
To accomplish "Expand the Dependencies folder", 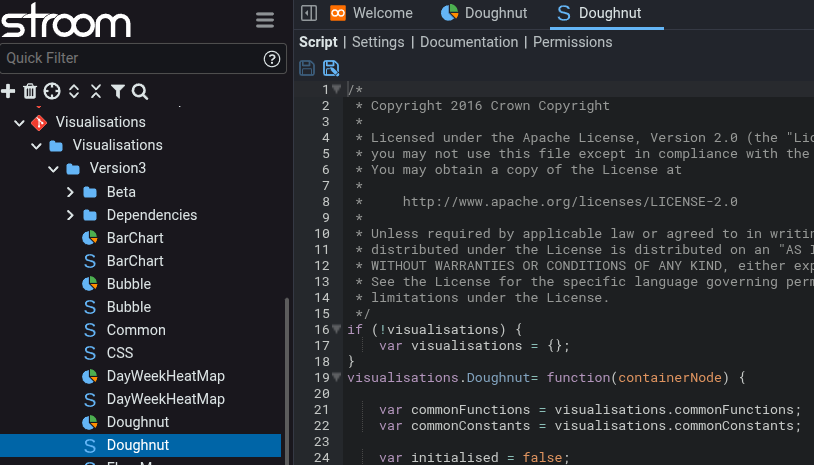I will coord(71,215).
